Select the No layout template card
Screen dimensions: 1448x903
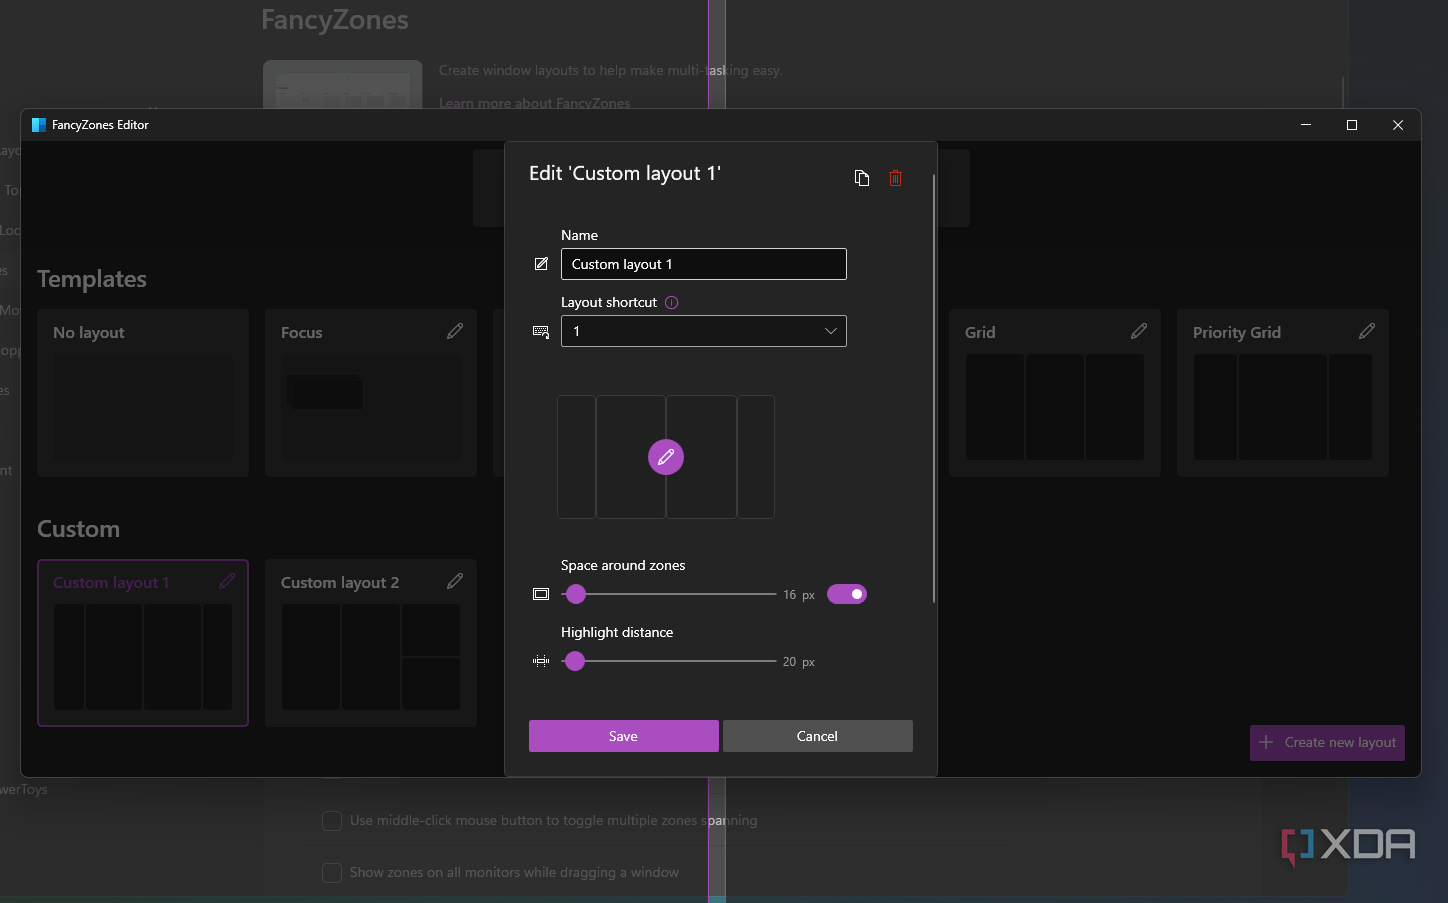click(143, 393)
